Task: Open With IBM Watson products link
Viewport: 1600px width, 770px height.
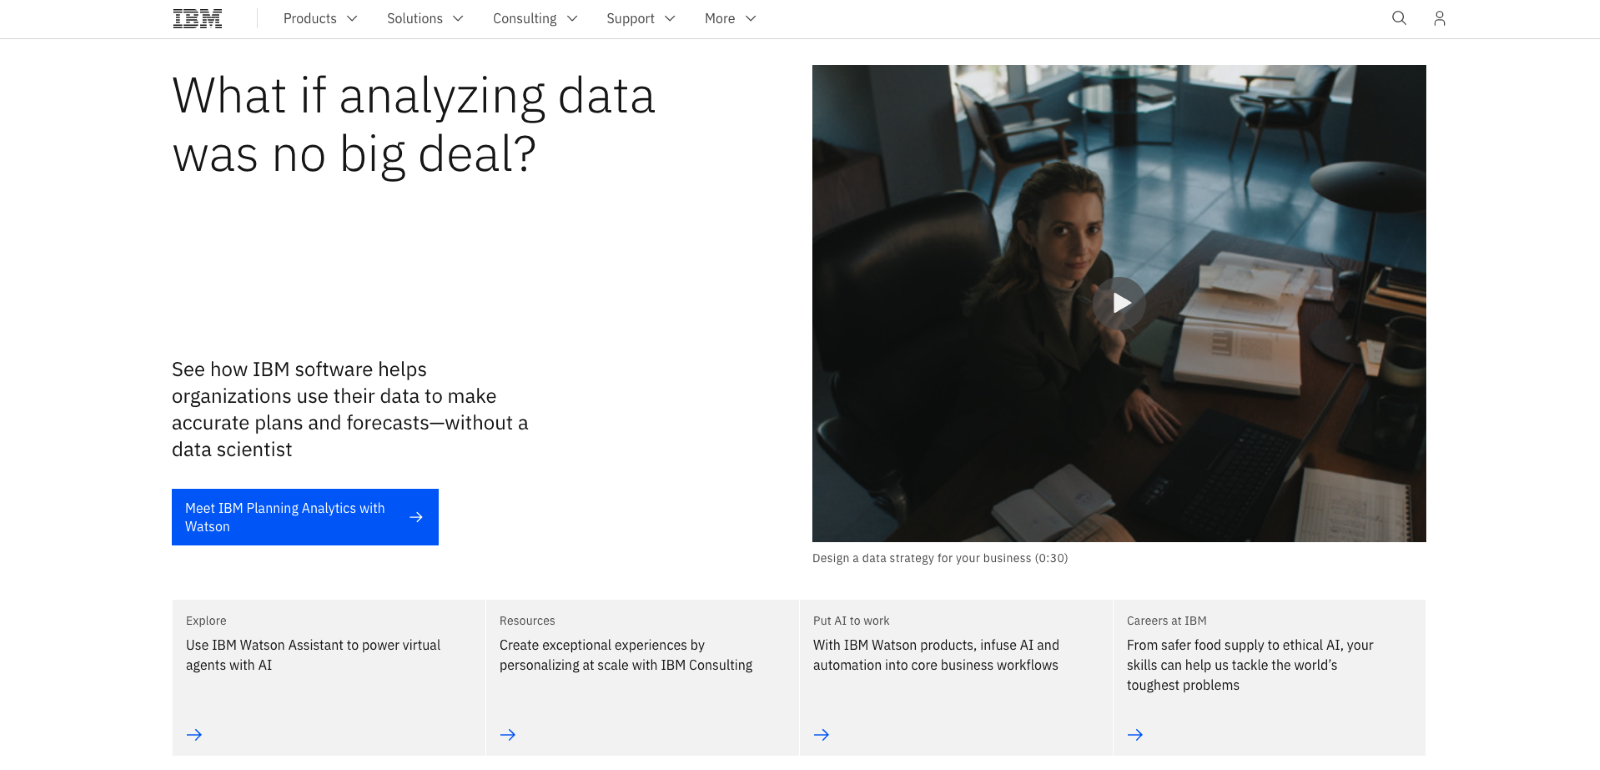Action: coord(936,655)
